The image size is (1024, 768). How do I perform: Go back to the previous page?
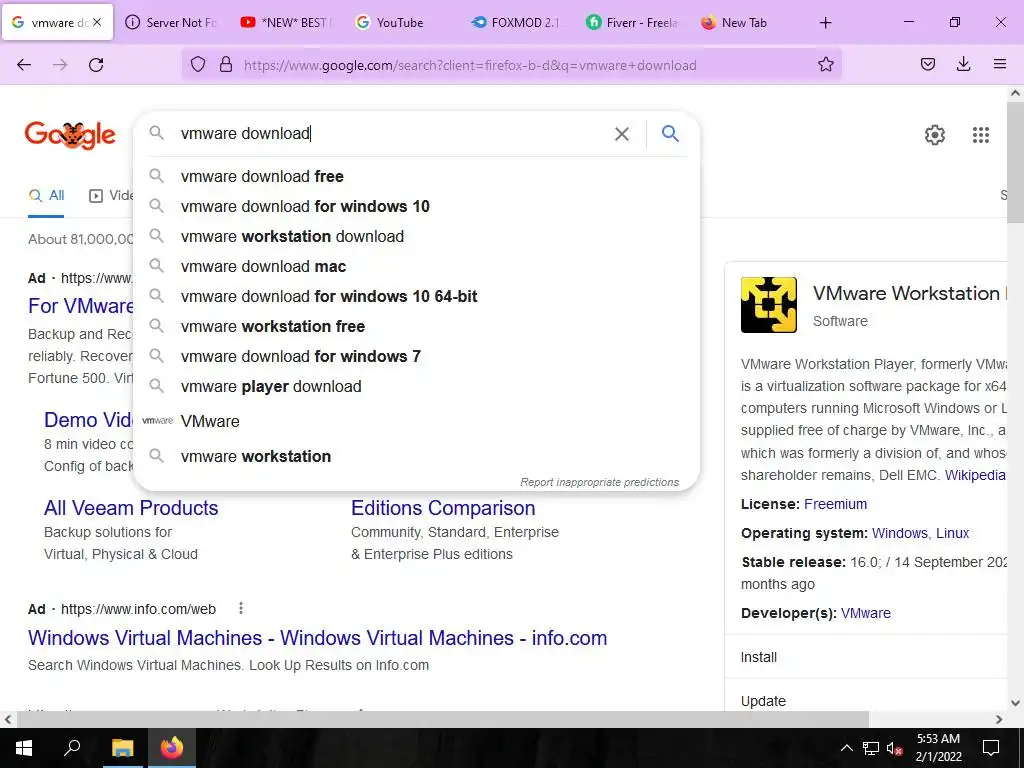[24, 65]
